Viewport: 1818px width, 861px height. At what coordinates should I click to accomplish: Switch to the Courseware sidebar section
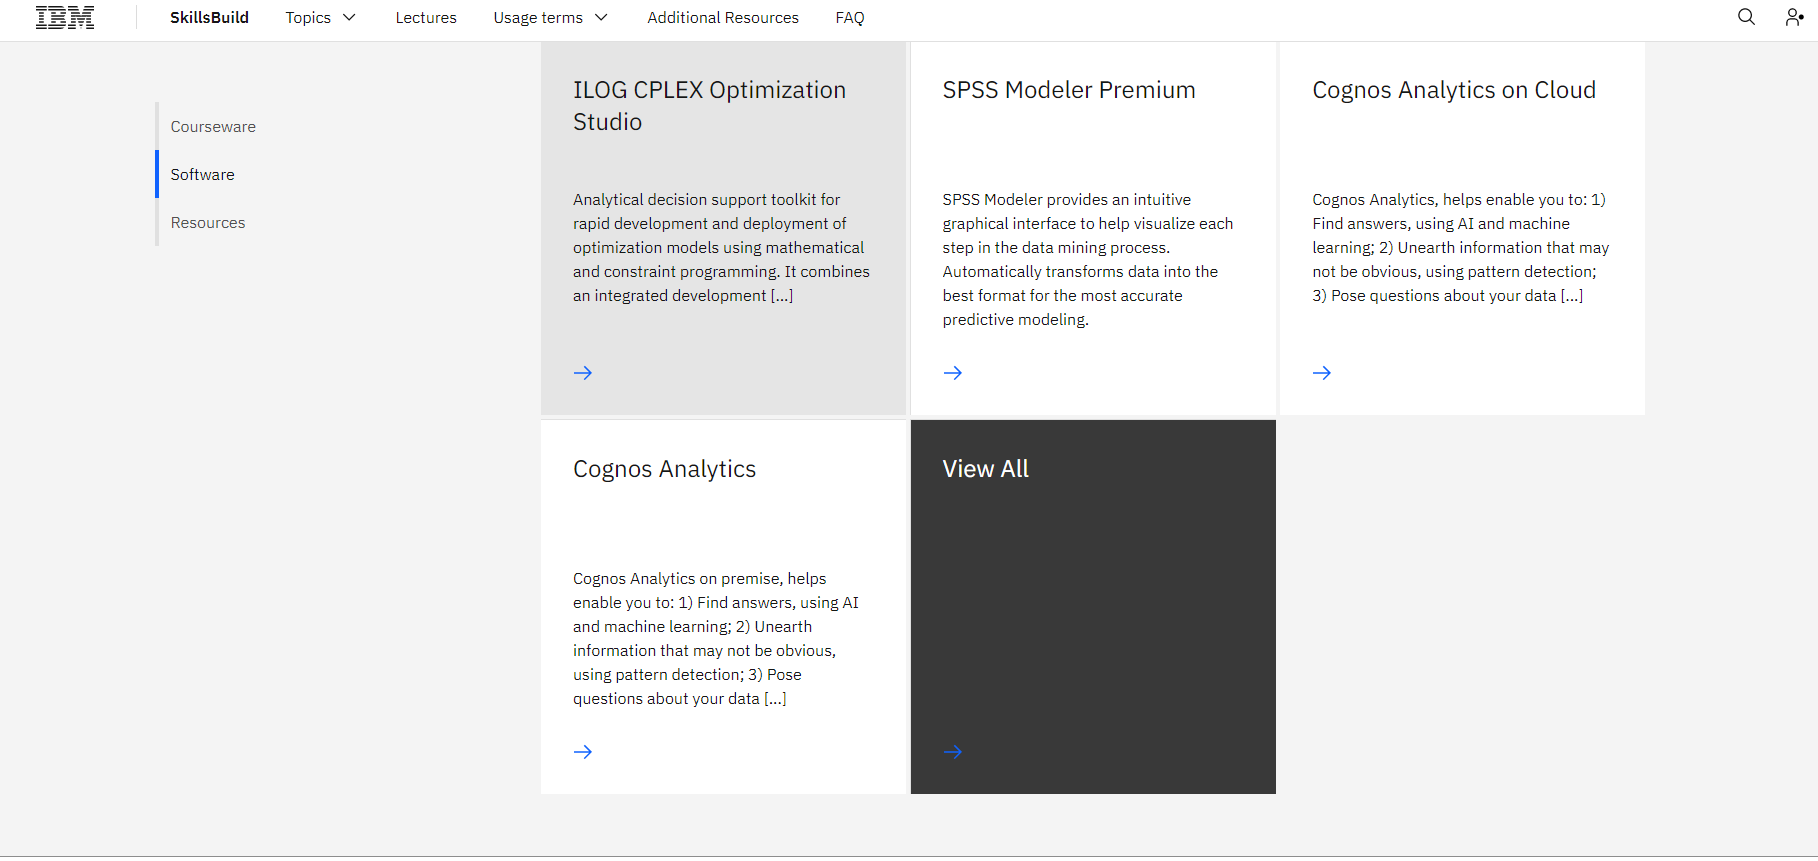(213, 126)
